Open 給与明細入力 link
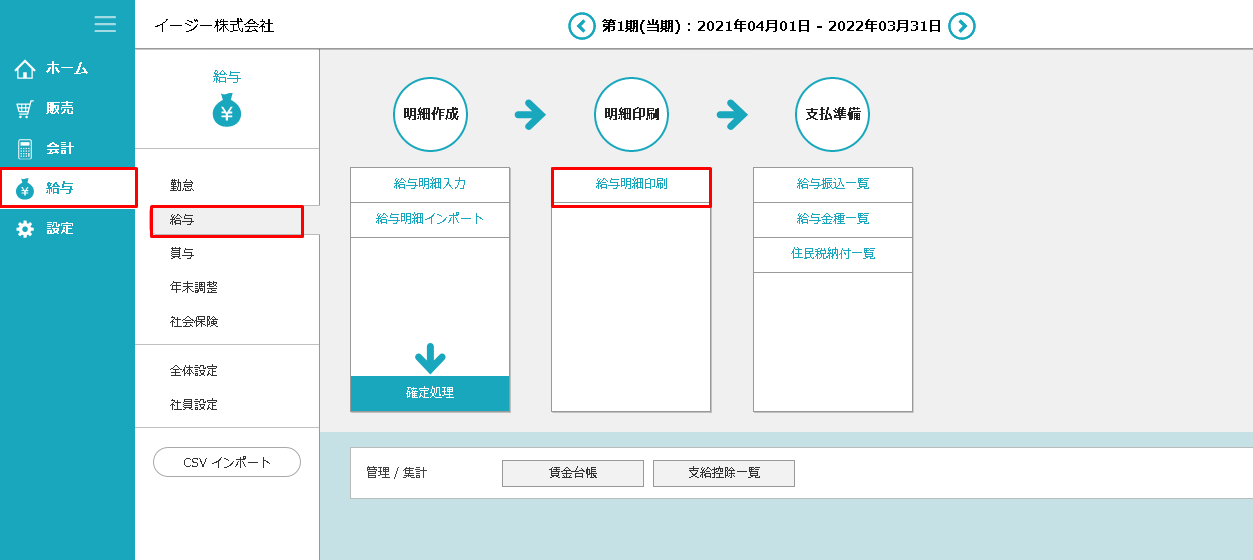 click(430, 184)
